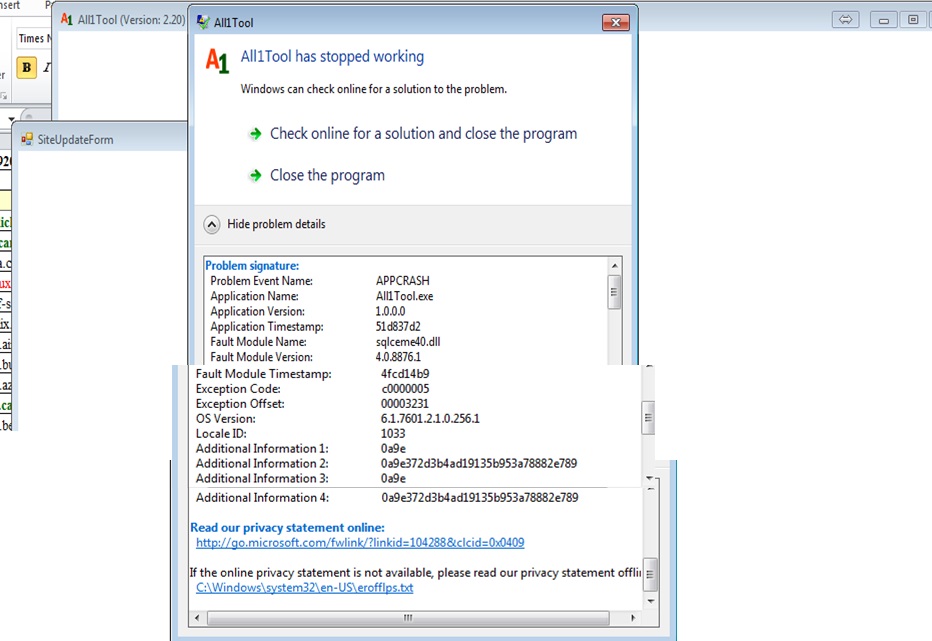Click horizontal scrollbar right arrow
Viewport: 932px width, 641px height.
click(x=632, y=618)
